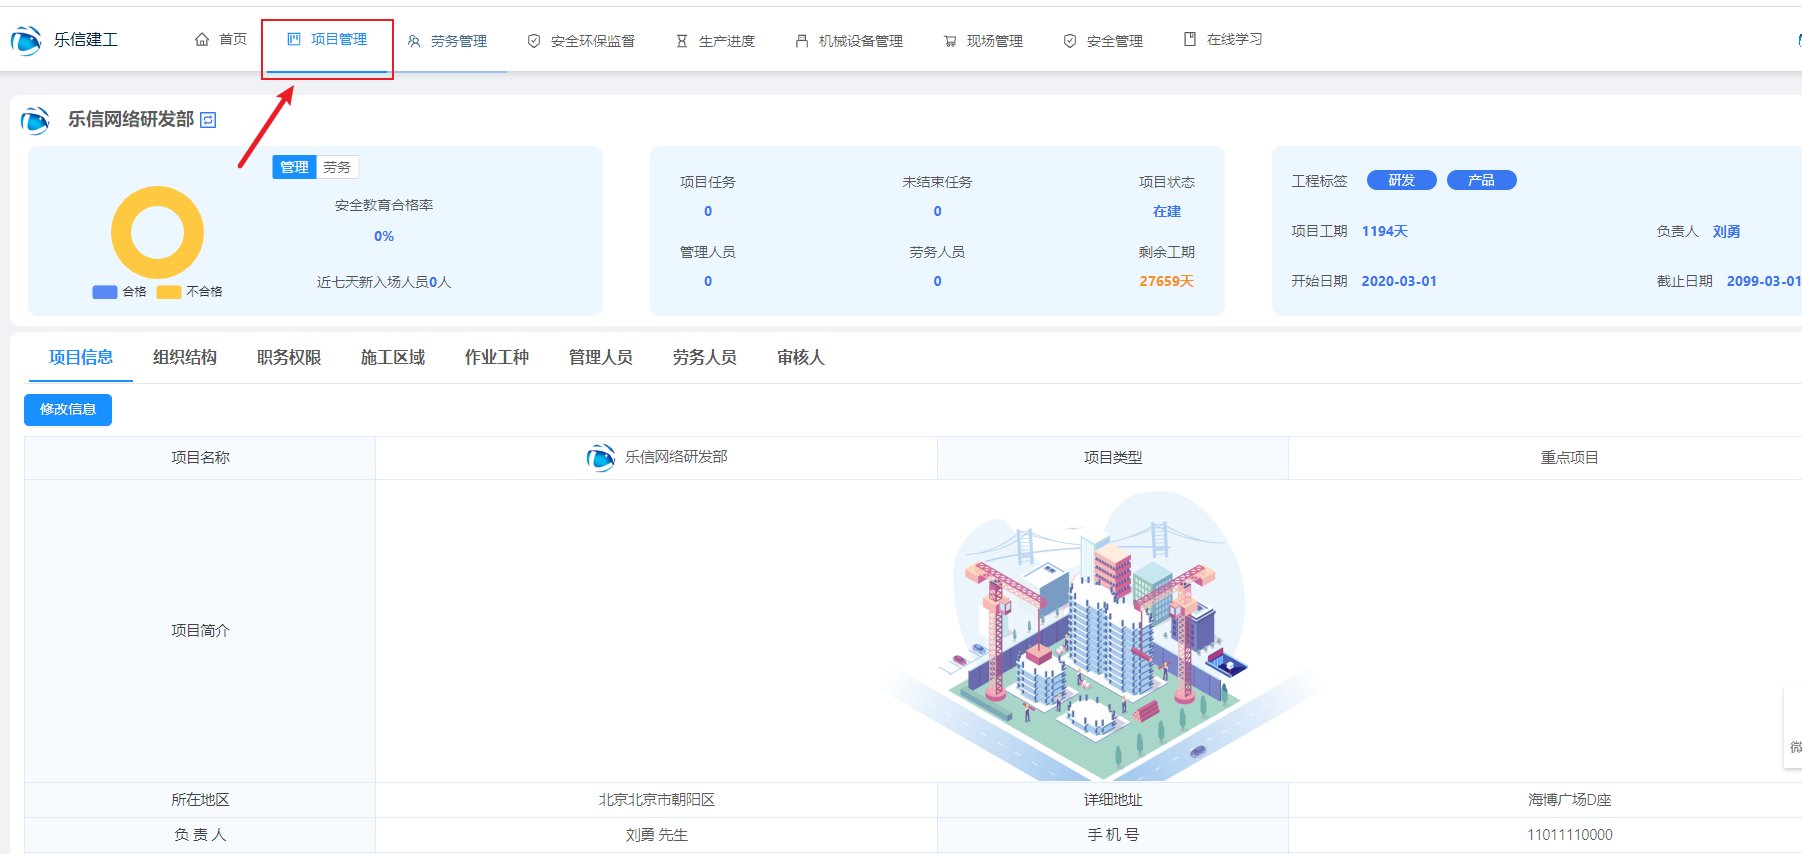Toggle the 合格 legend item
The image size is (1802, 854).
[120, 292]
